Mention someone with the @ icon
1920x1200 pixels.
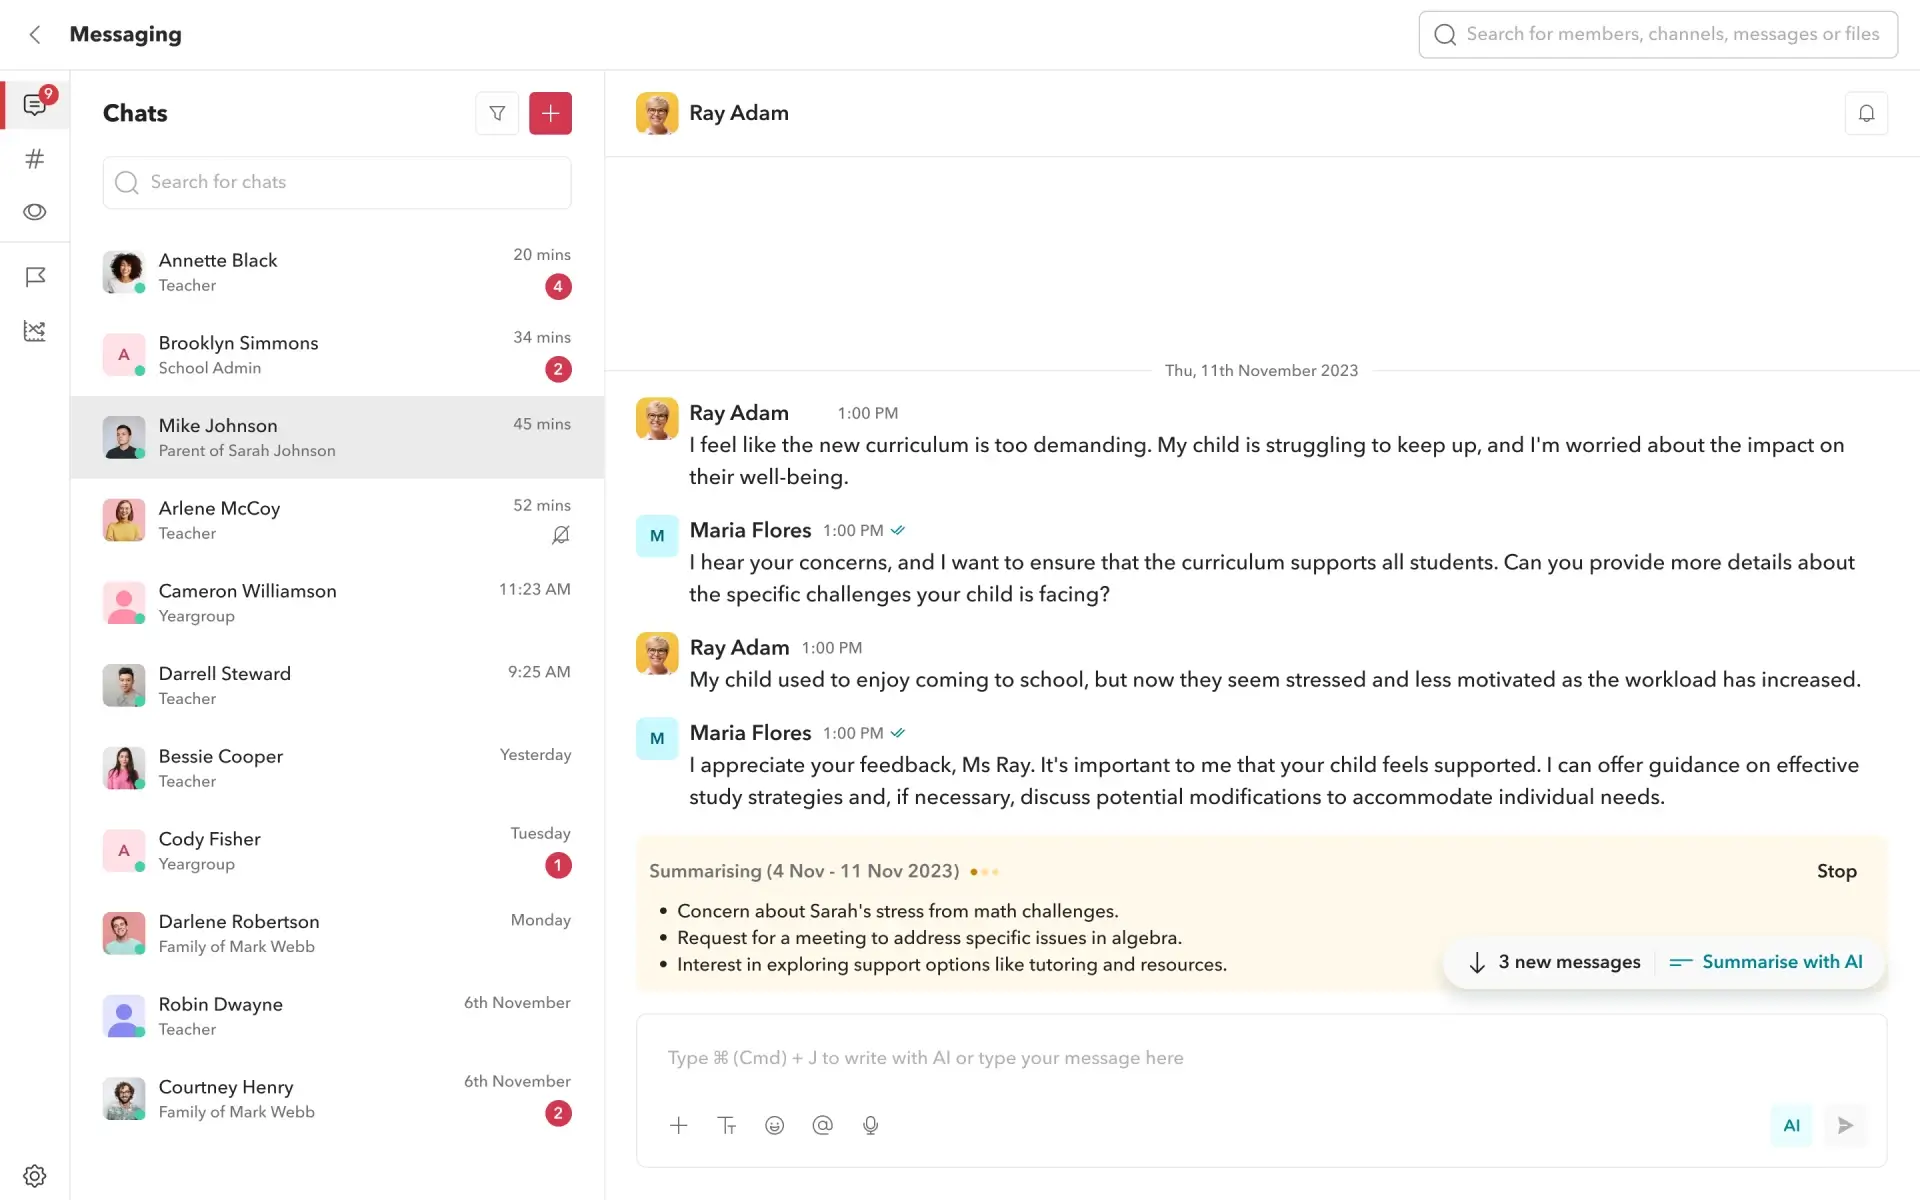pos(822,1125)
